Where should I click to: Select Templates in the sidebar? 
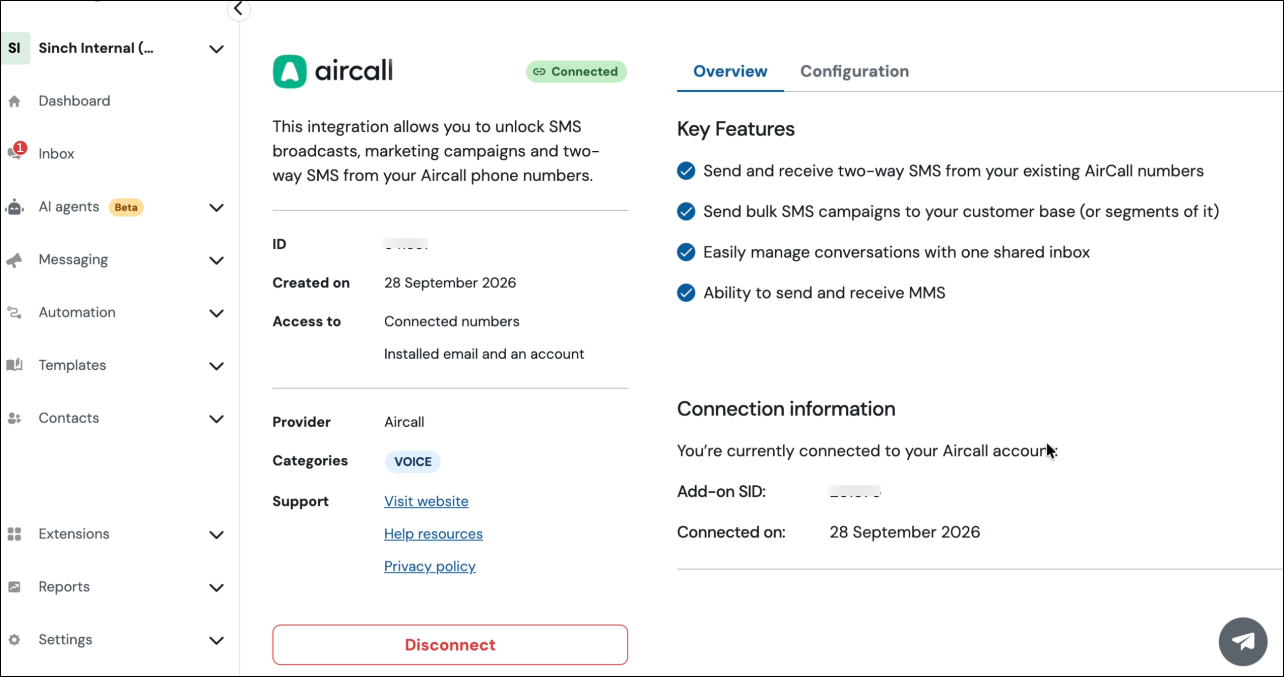pyautogui.click(x=72, y=366)
